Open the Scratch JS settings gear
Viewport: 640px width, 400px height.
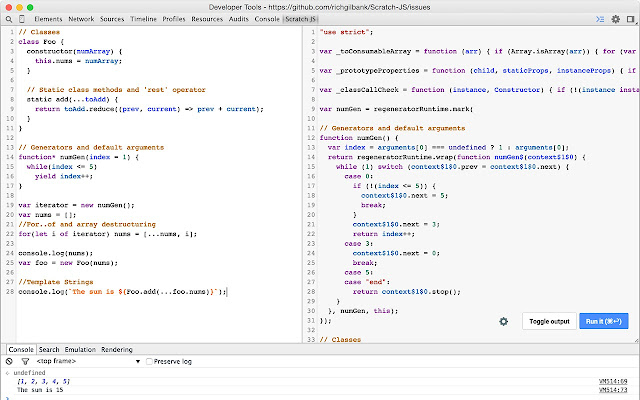(x=503, y=321)
